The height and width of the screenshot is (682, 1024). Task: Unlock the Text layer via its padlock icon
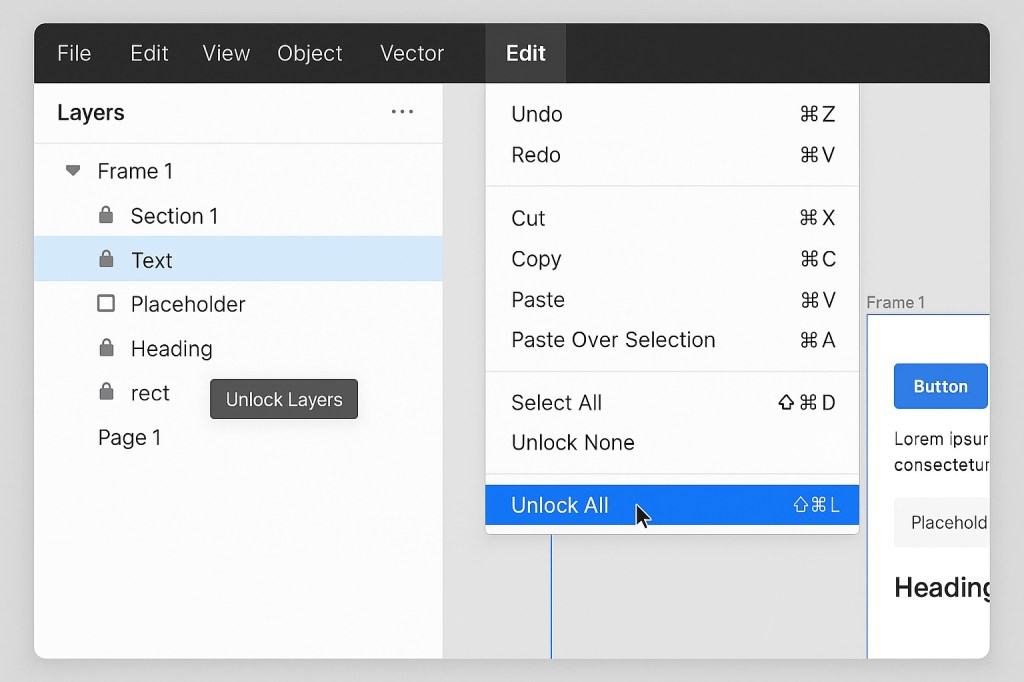point(106,259)
